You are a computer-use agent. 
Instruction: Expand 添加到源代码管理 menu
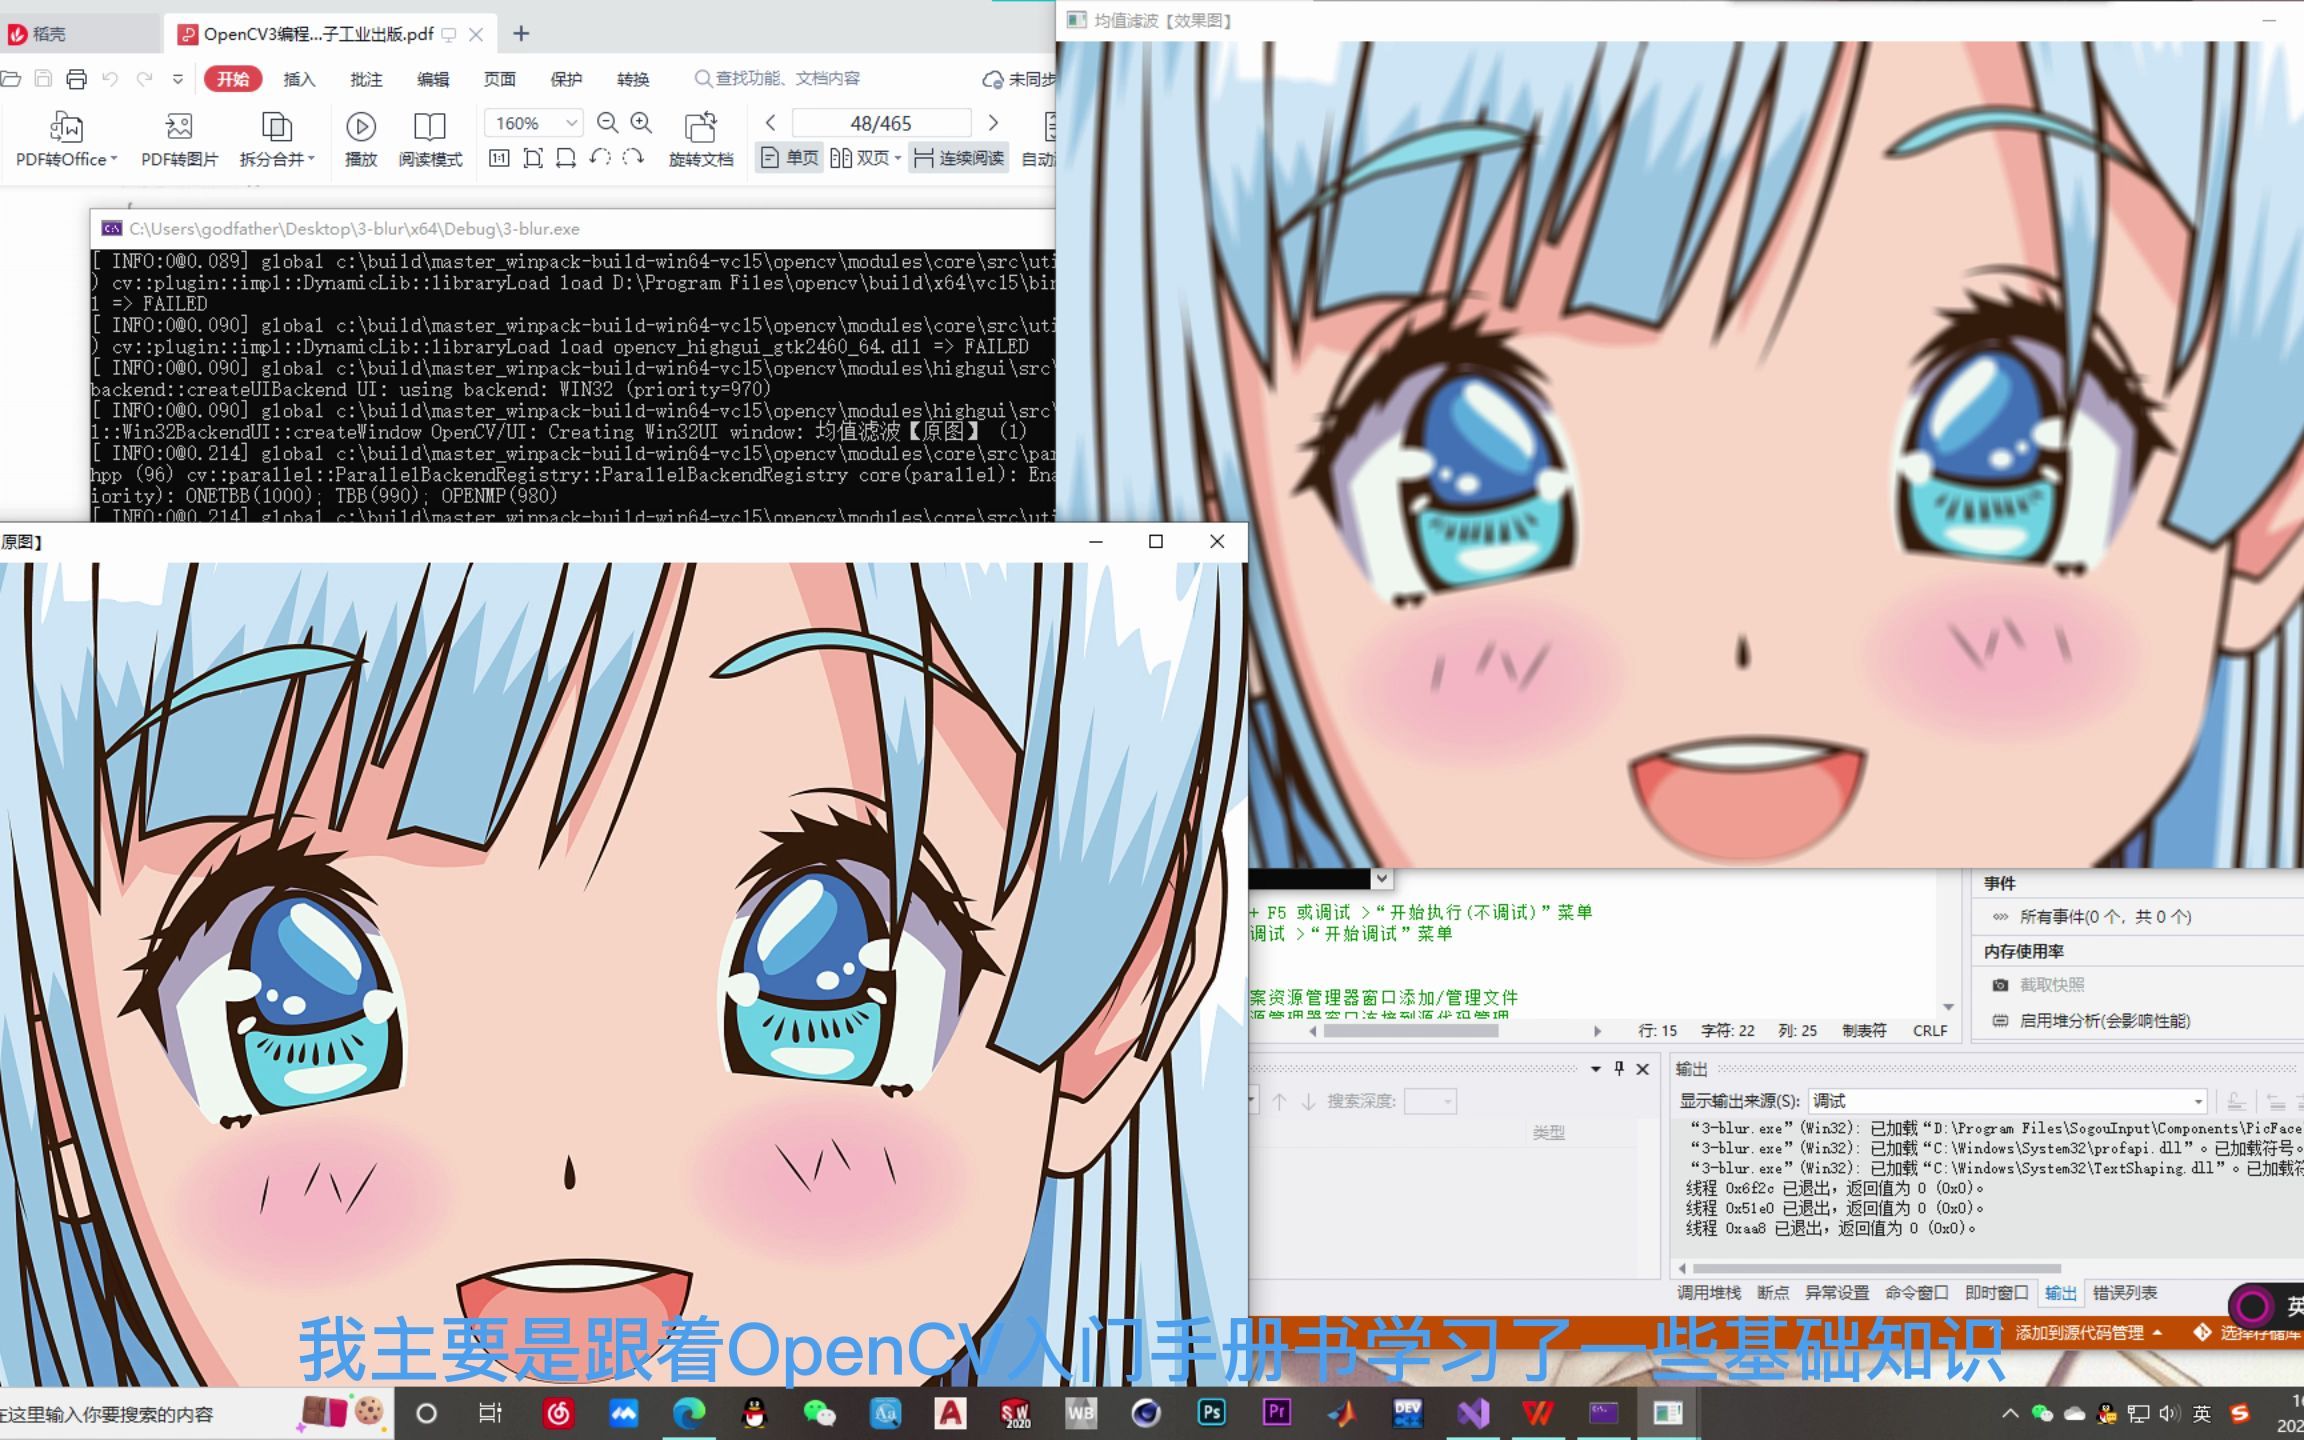point(2088,1333)
